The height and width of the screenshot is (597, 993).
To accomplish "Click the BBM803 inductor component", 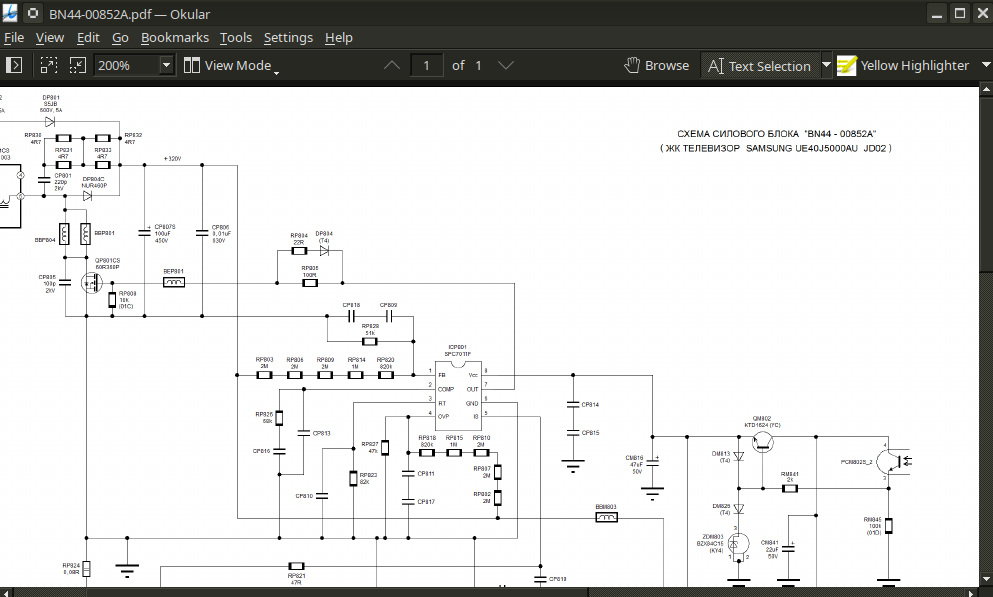I will click(x=606, y=518).
